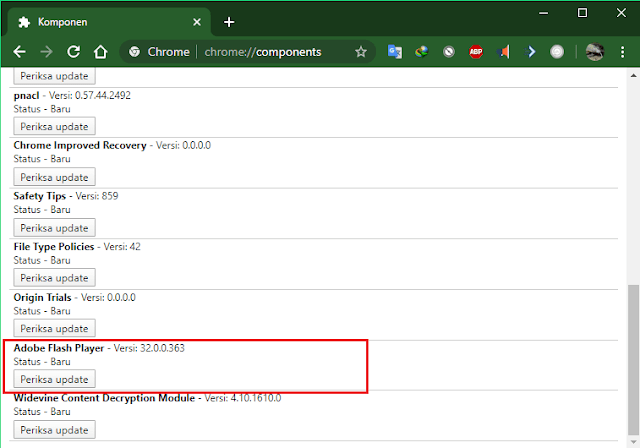This screenshot has height=448, width=640.
Task: Click the topmost partially visible Periksa update button
Action: (x=54, y=76)
